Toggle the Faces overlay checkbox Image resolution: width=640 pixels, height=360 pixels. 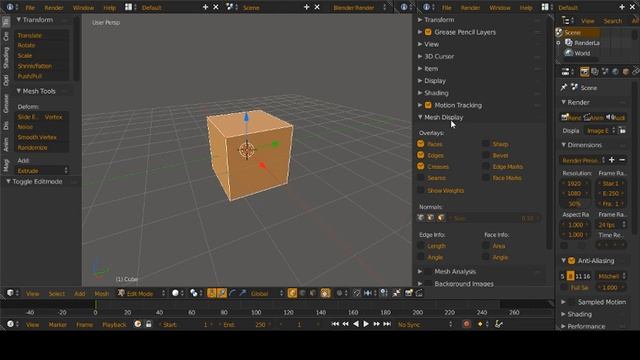pos(421,144)
